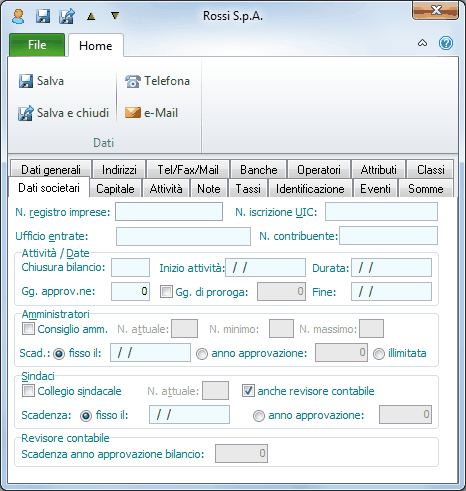Focus the N. registro imprese field
This screenshot has width=466, height=491.
pos(169,212)
